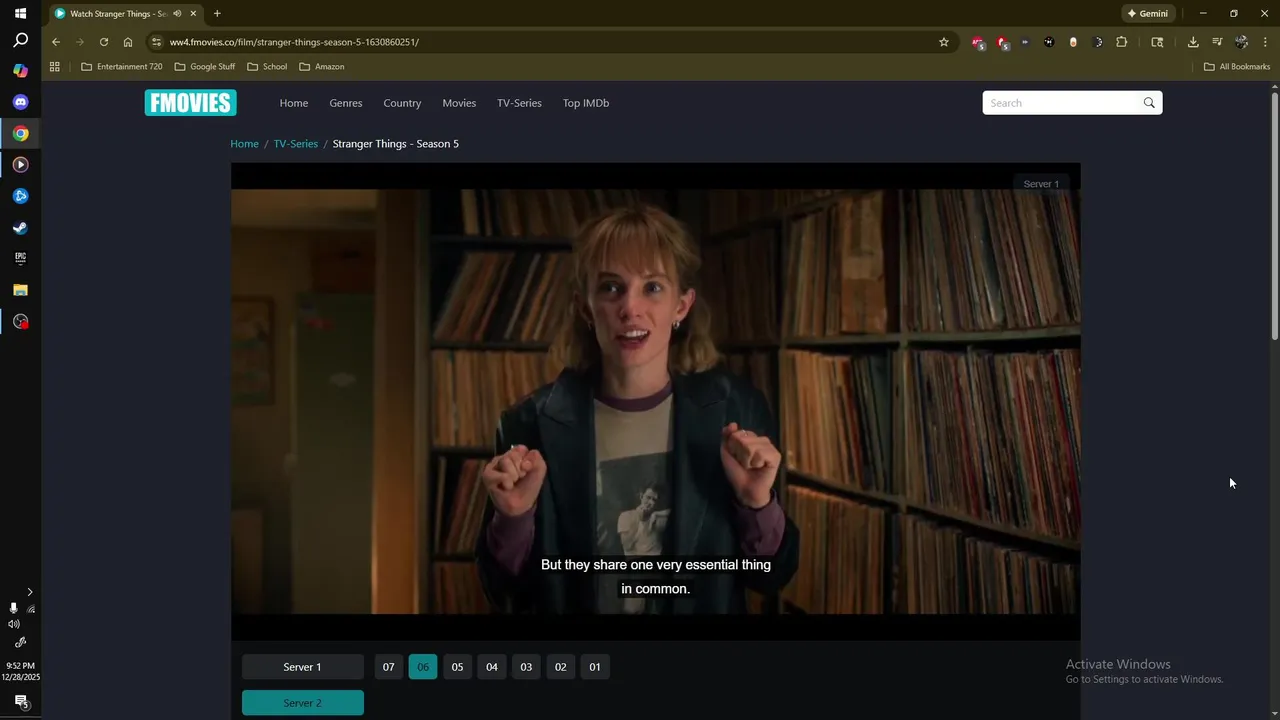Image resolution: width=1280 pixels, height=720 pixels.
Task: Reload the page
Action: (x=103, y=42)
